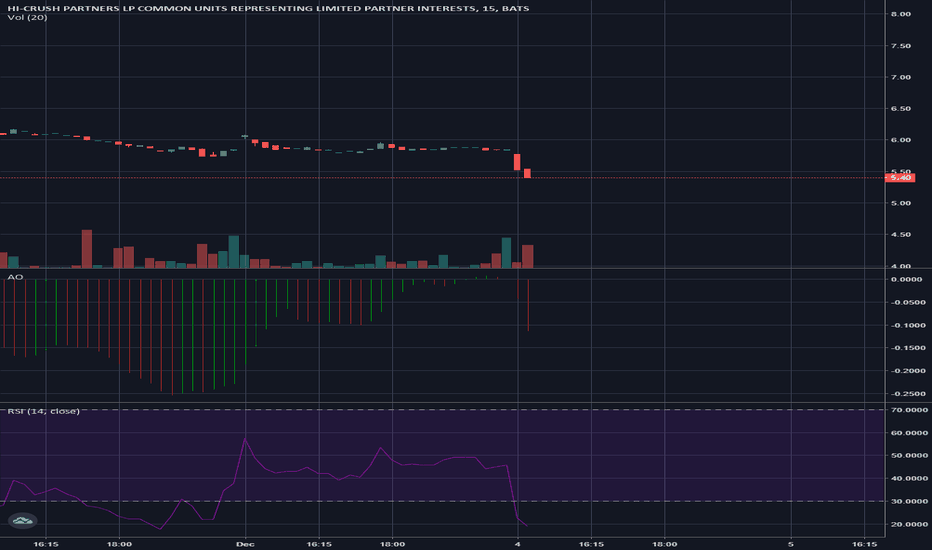
Task: Click the TradingView cloud logo icon
Action: (23, 521)
